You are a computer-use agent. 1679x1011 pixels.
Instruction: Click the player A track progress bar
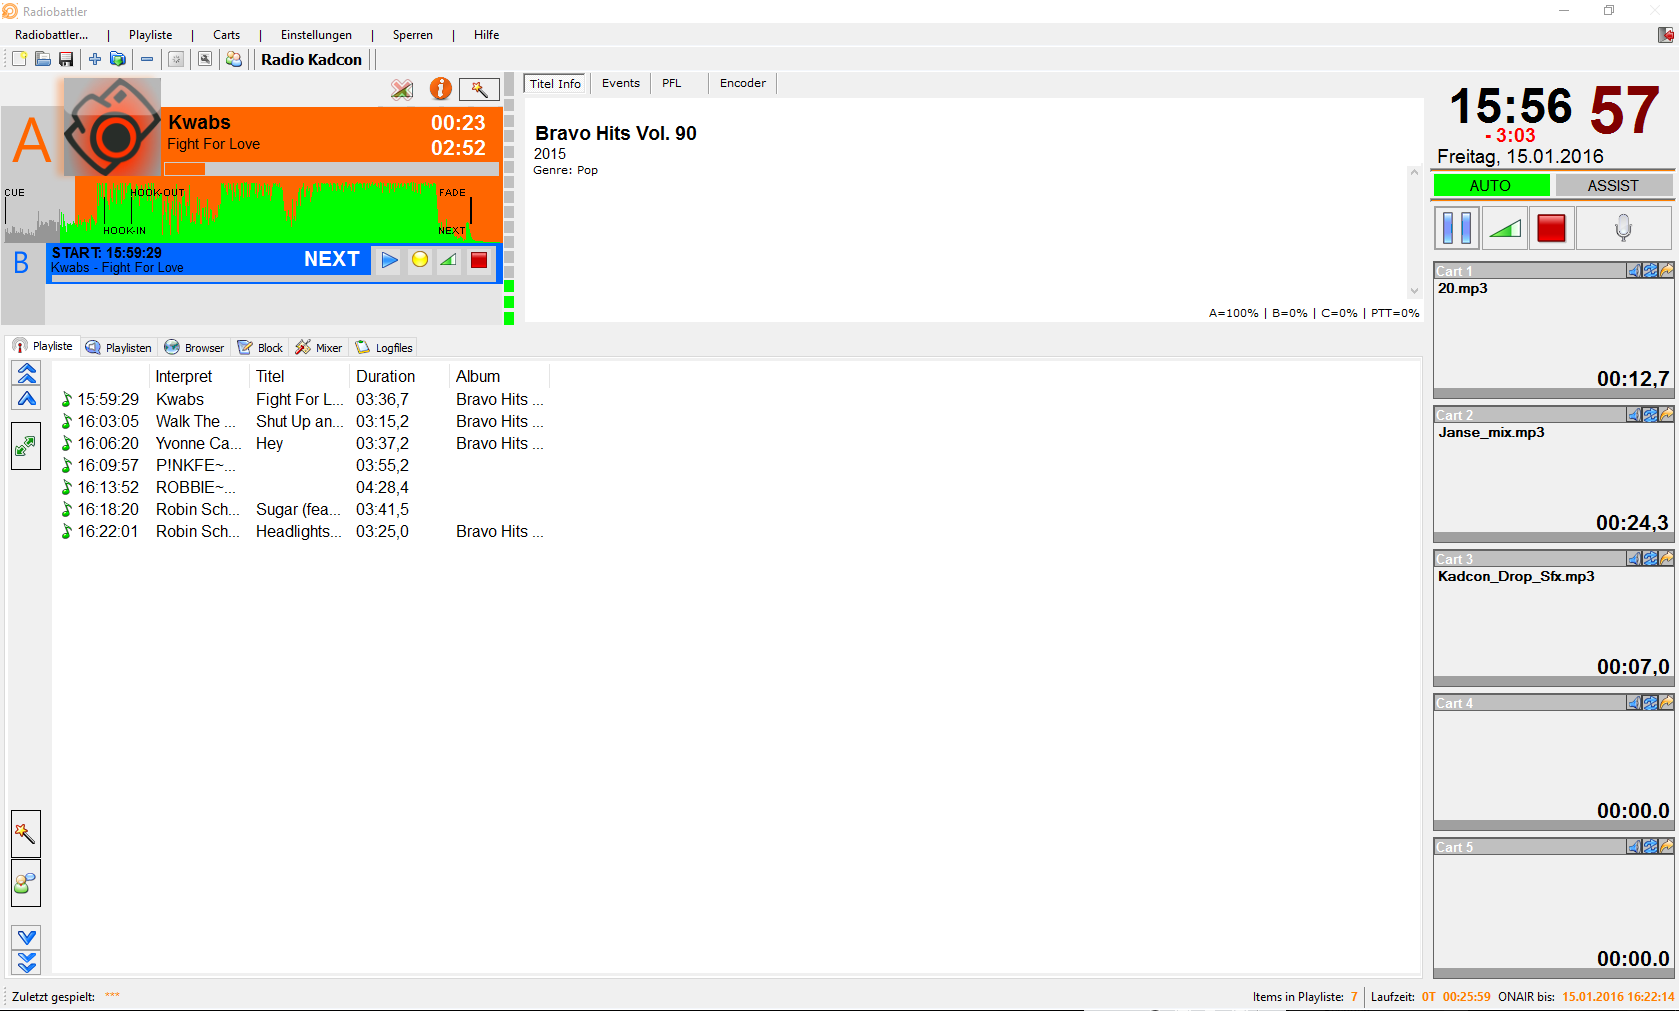click(331, 169)
